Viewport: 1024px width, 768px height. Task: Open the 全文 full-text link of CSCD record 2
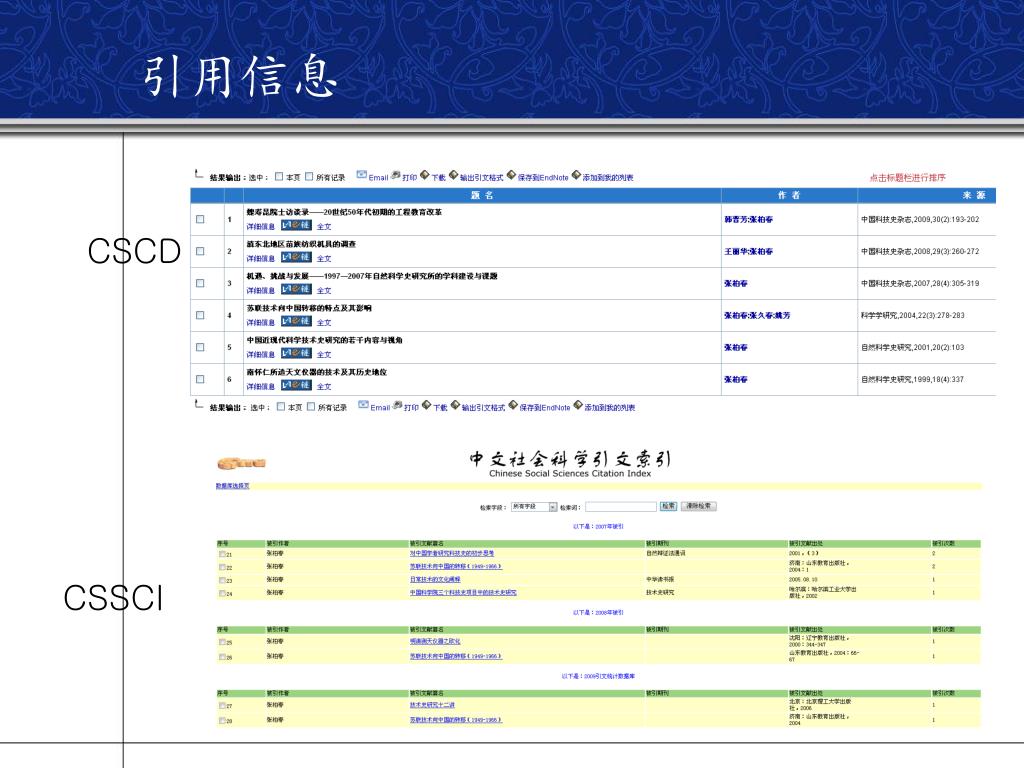coord(324,259)
